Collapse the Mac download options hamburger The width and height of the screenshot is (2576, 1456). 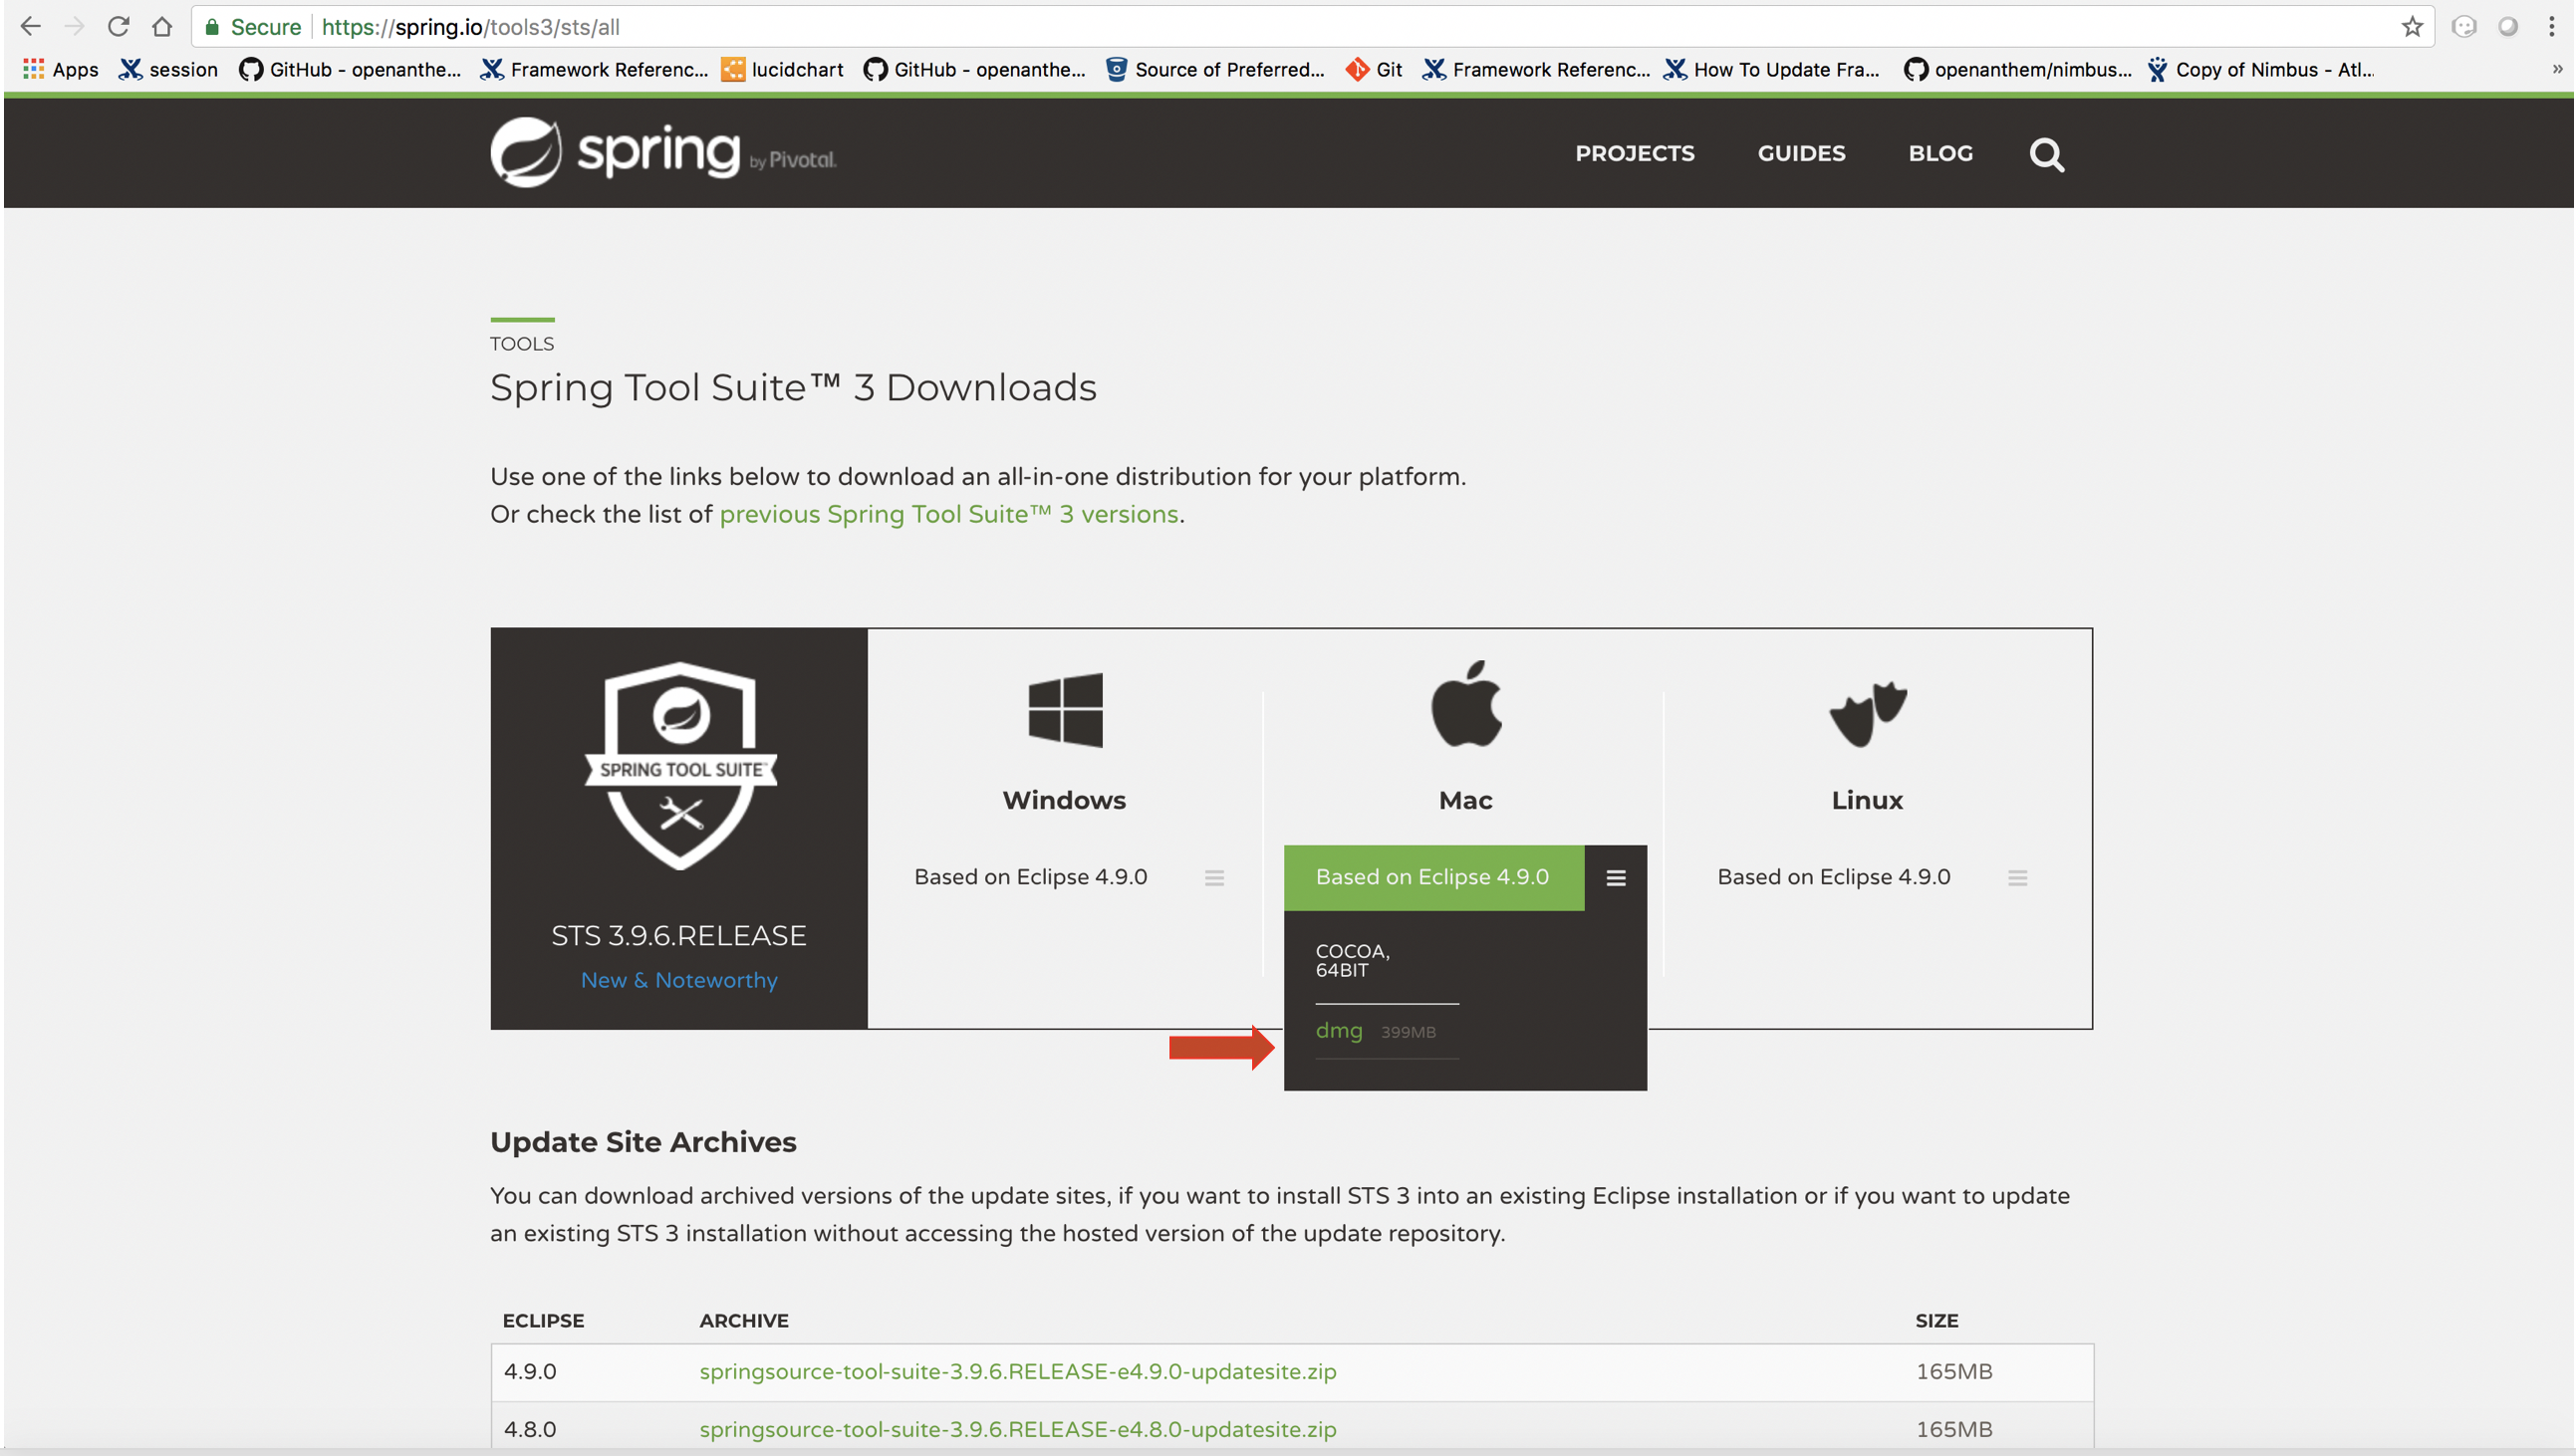click(x=1615, y=878)
